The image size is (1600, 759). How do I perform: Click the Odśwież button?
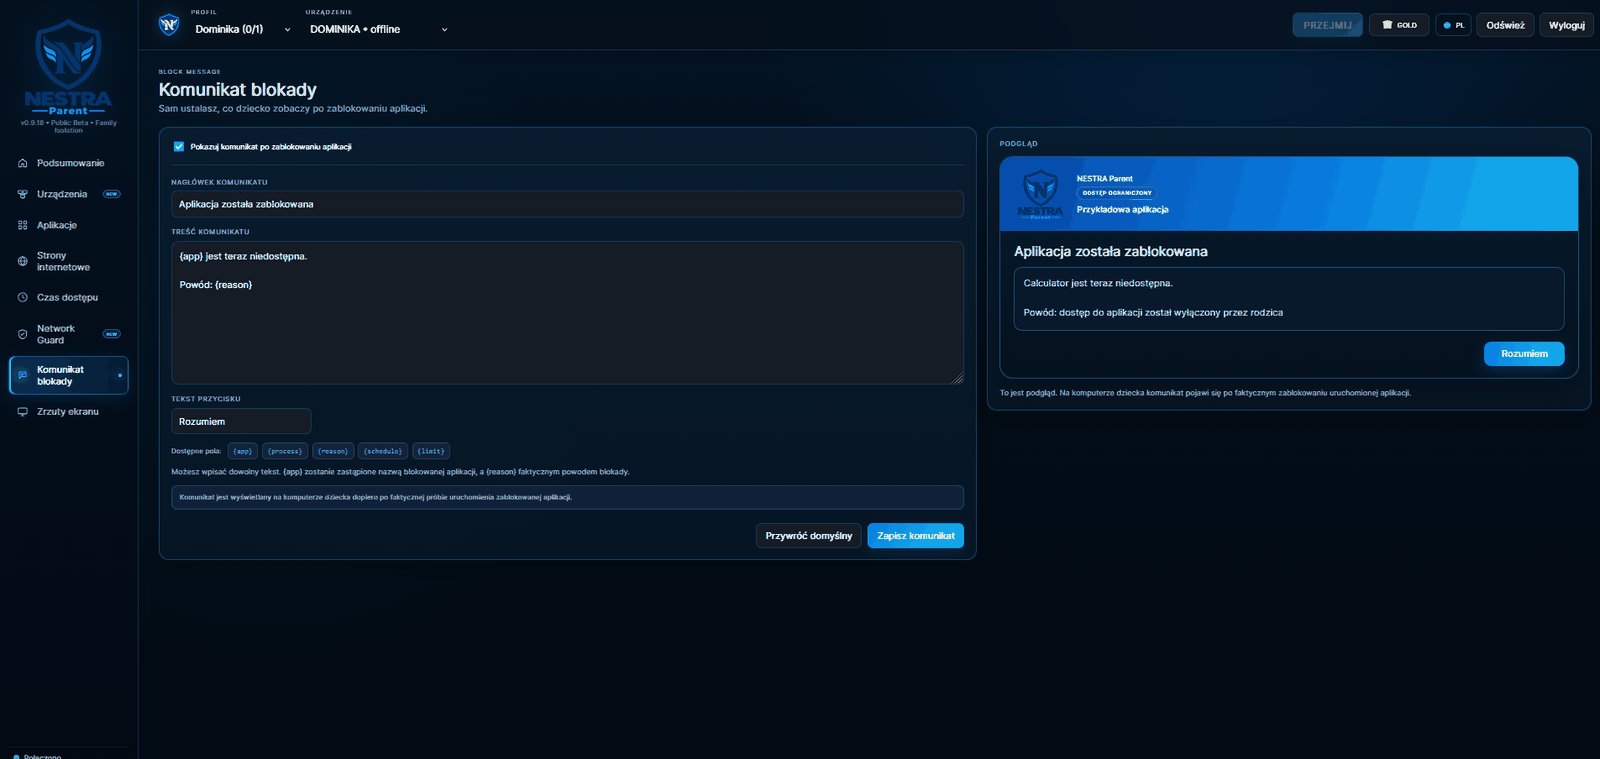[1505, 25]
